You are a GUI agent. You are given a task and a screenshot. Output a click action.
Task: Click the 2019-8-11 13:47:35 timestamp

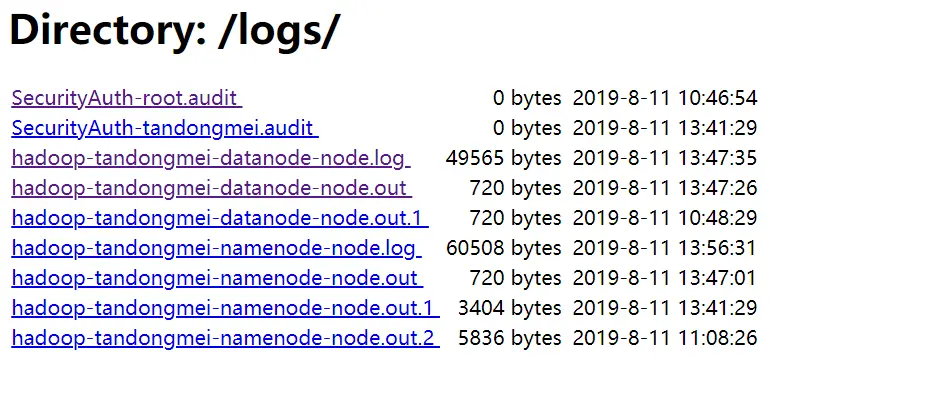click(665, 158)
